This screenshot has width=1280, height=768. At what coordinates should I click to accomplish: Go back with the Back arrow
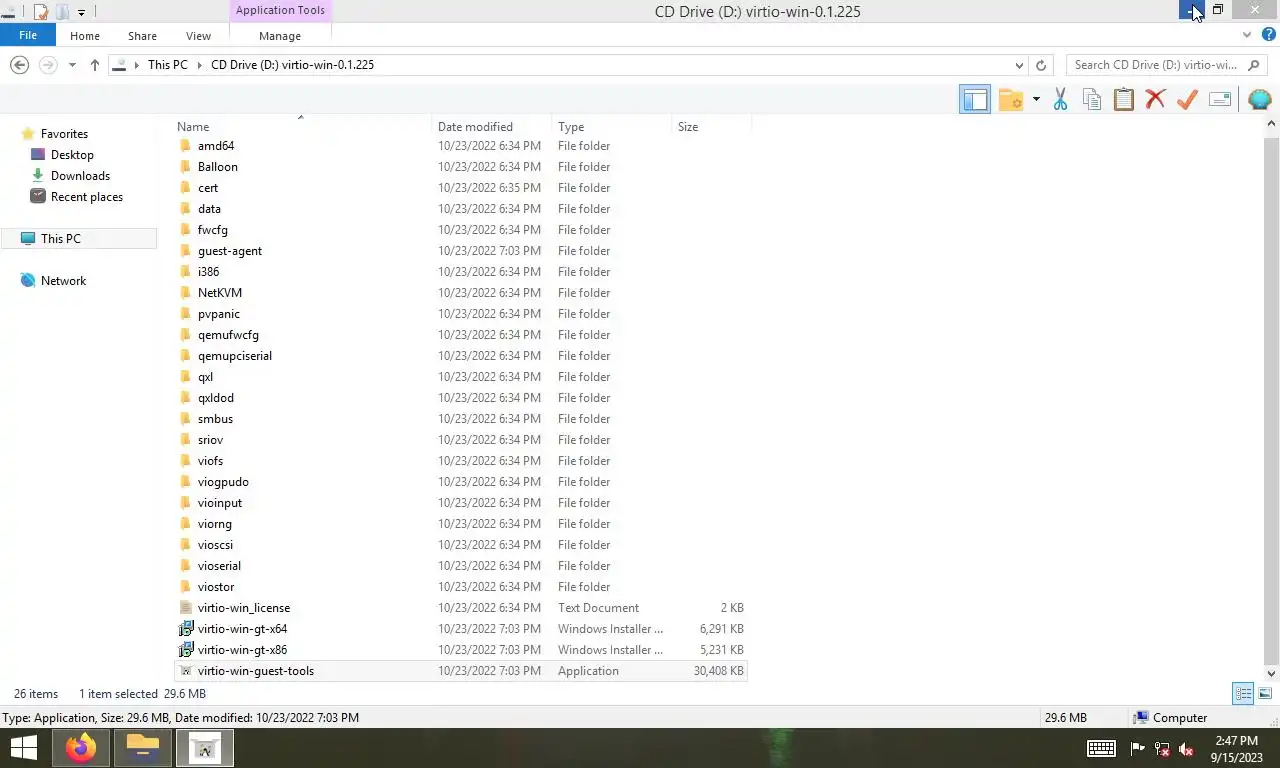click(19, 65)
